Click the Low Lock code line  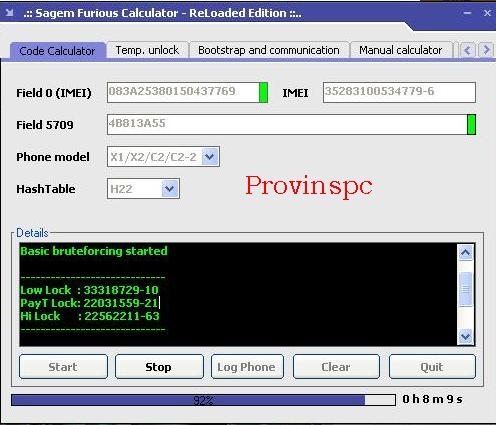[x=89, y=290]
